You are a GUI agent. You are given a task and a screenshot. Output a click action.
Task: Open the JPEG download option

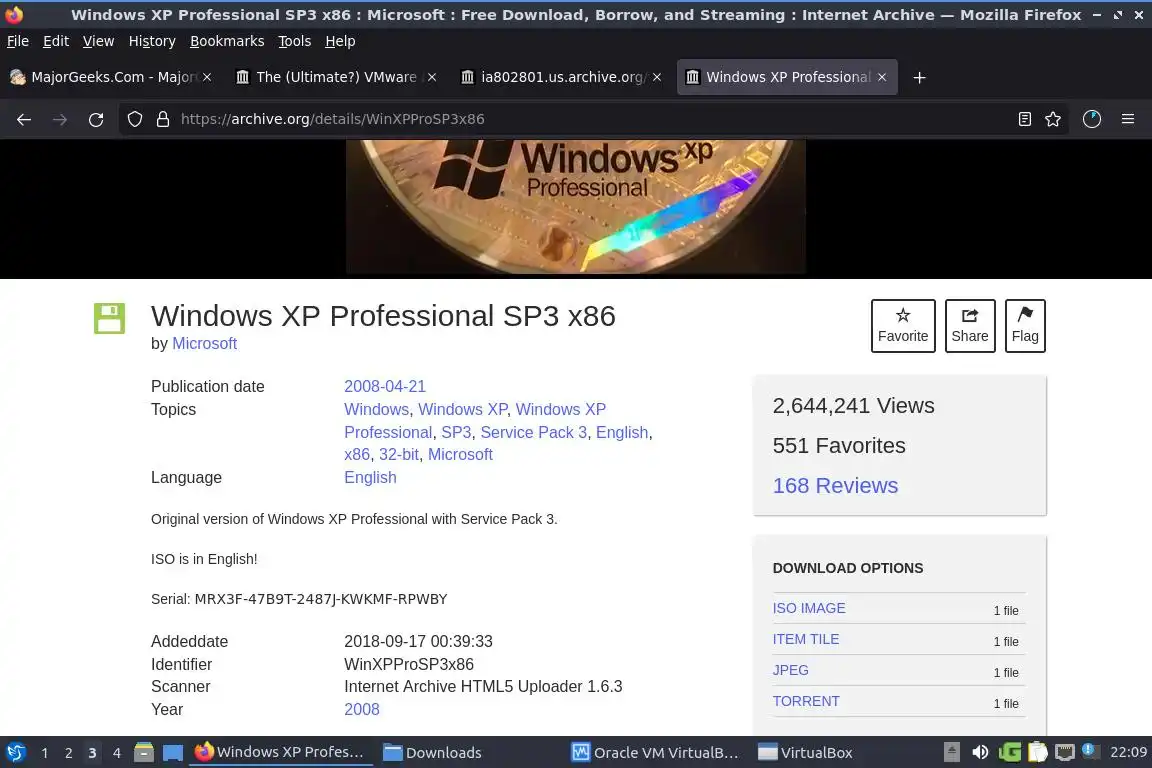point(791,670)
